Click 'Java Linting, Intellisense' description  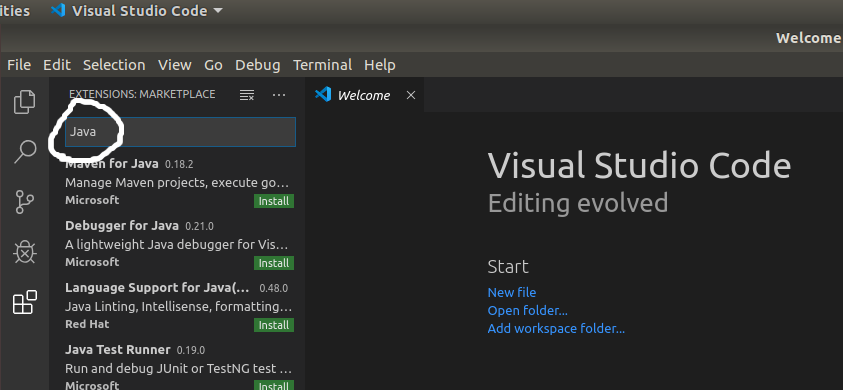click(178, 307)
